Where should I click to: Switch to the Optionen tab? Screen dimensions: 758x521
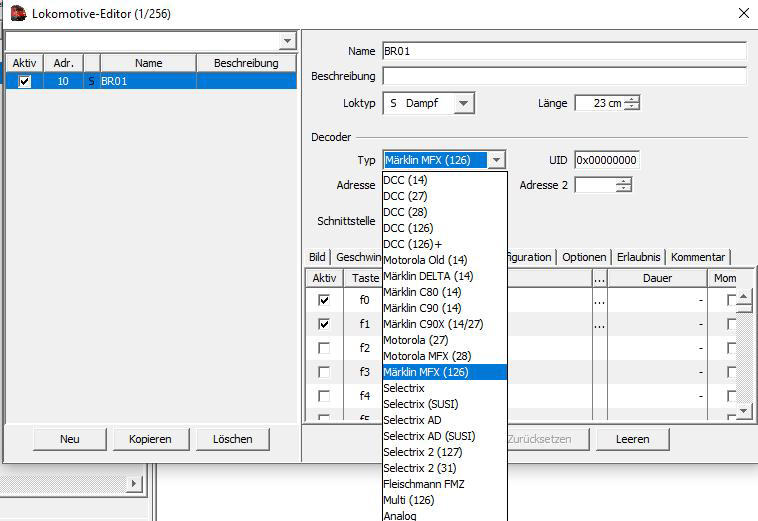click(x=584, y=257)
